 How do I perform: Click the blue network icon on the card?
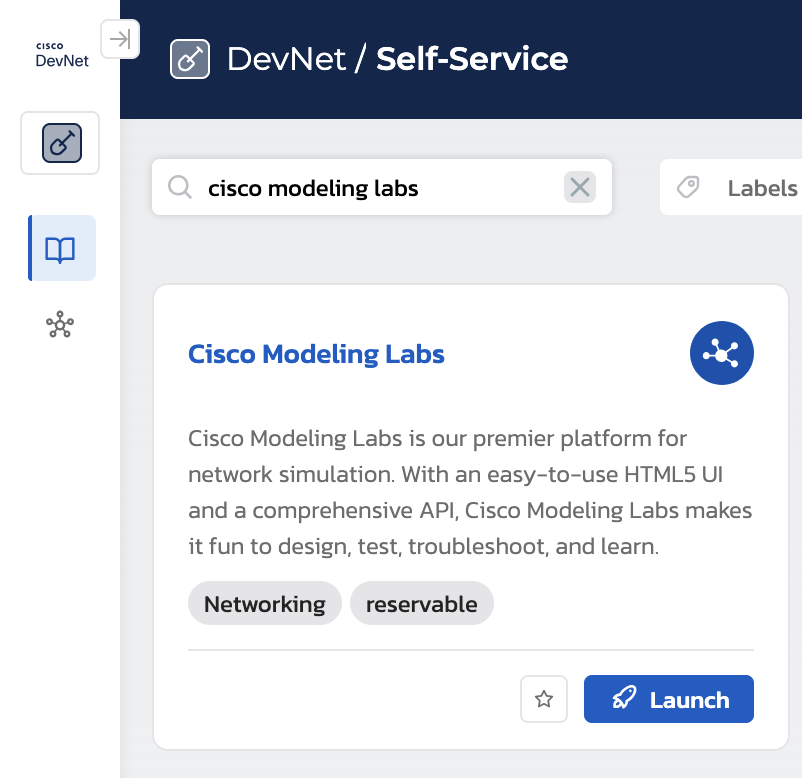(721, 353)
